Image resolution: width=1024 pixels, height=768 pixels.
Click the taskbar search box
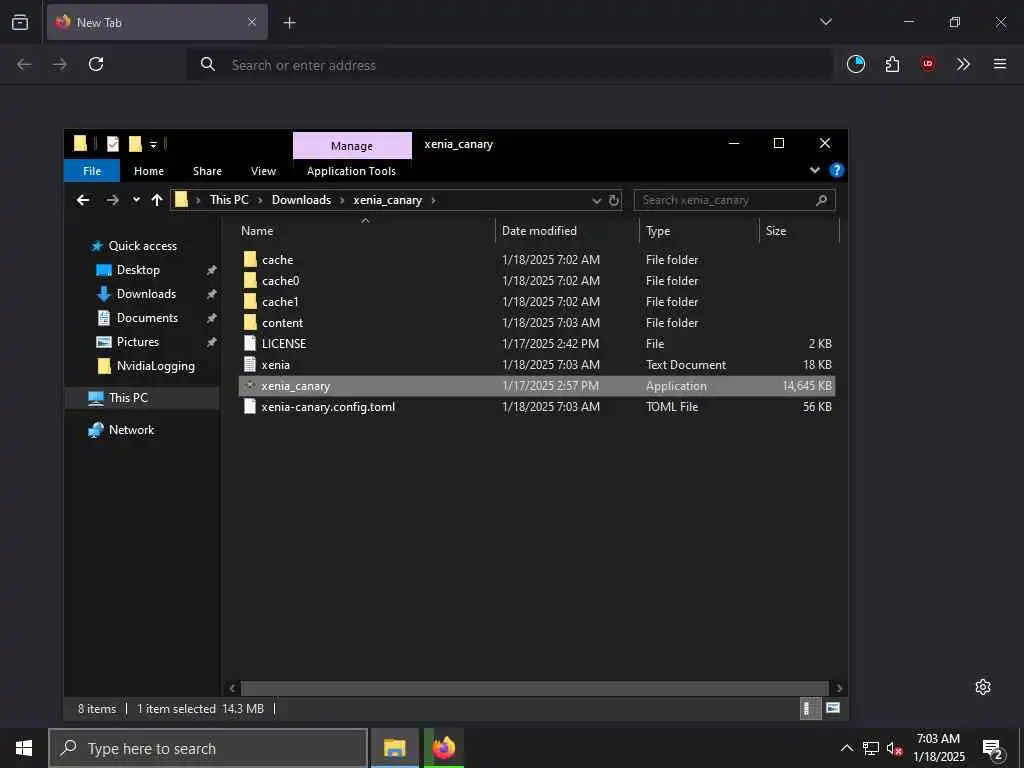[208, 748]
